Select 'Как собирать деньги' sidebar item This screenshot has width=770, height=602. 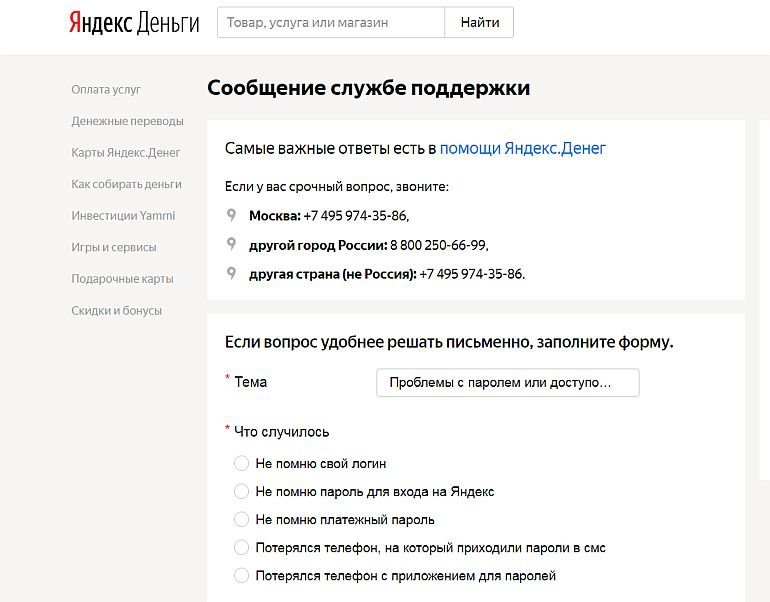tap(127, 184)
